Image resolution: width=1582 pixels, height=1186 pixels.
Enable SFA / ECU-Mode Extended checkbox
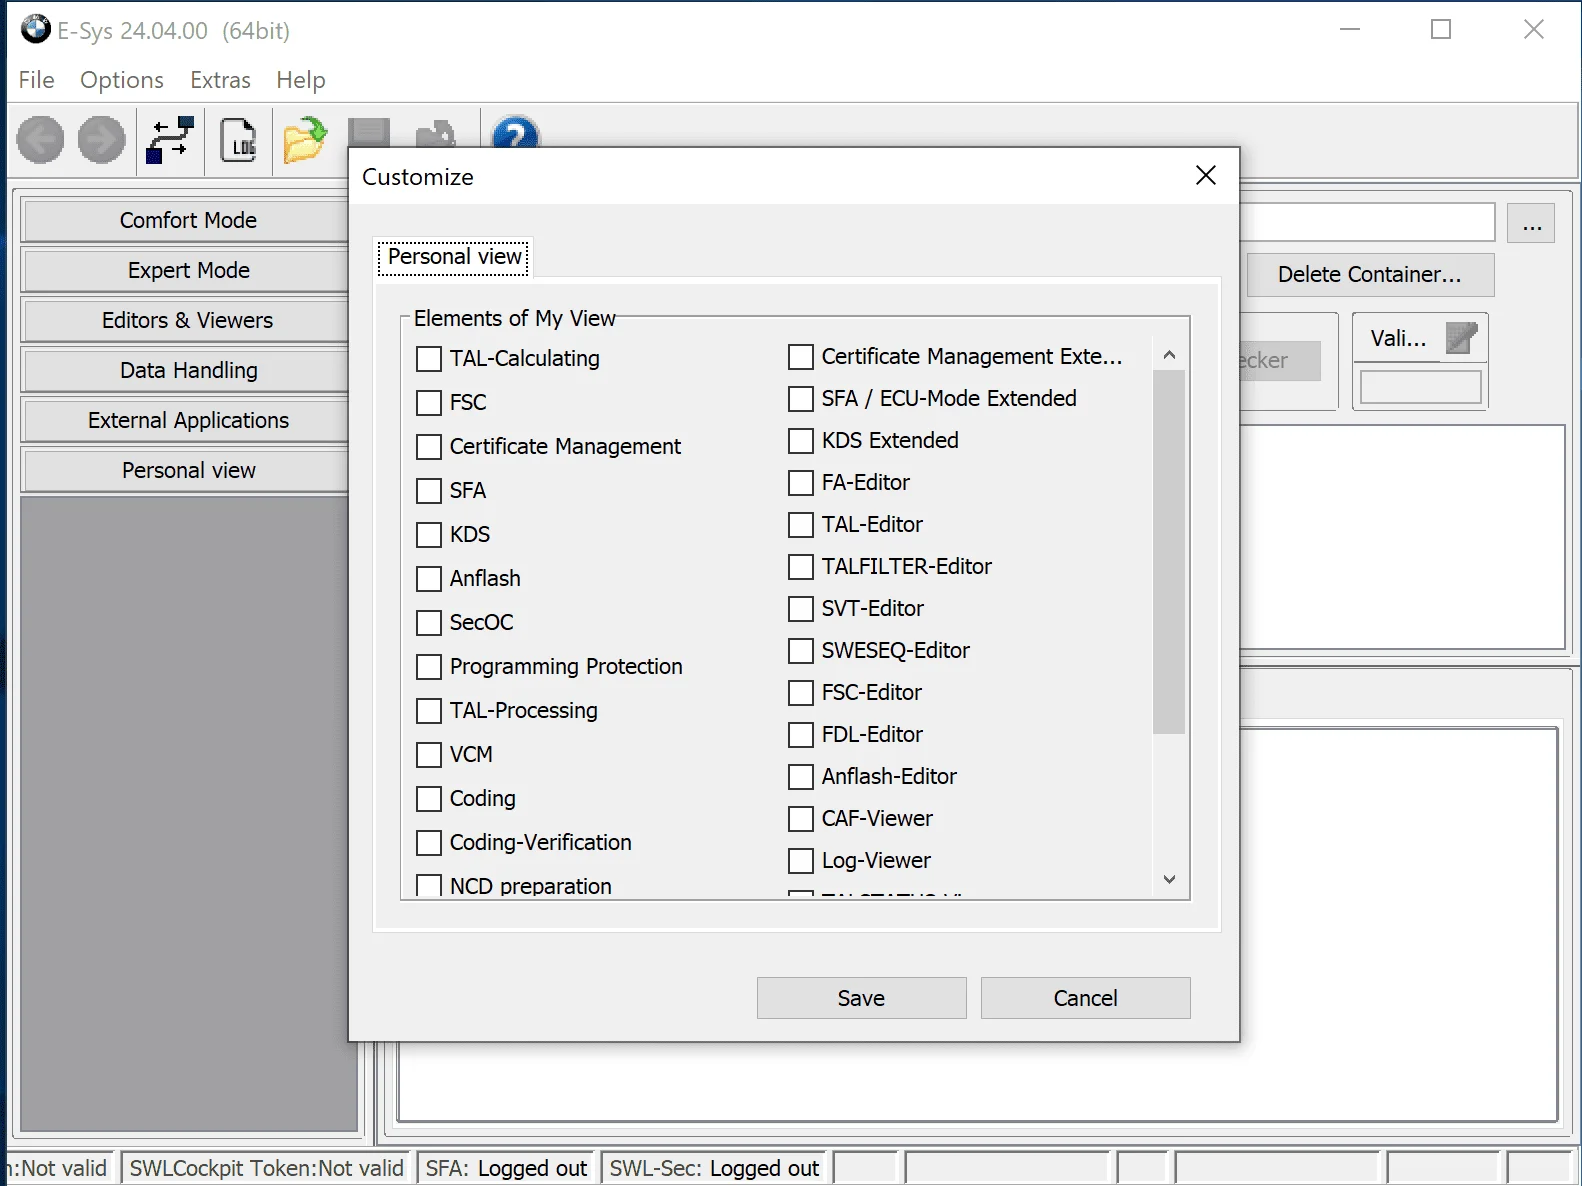(x=801, y=399)
